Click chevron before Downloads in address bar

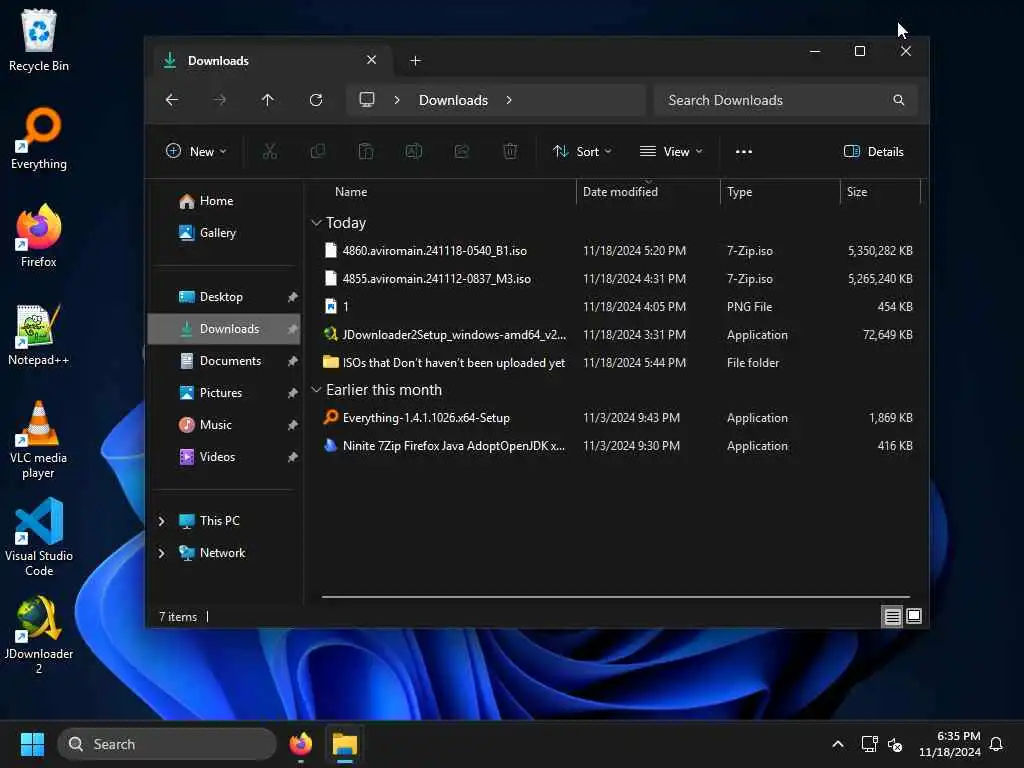[397, 100]
